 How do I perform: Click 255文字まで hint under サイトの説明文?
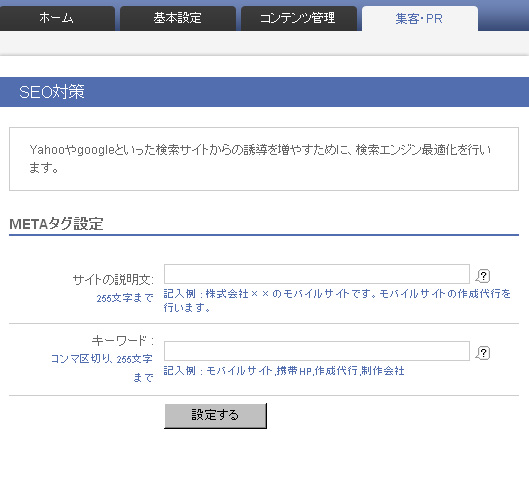coord(125,298)
